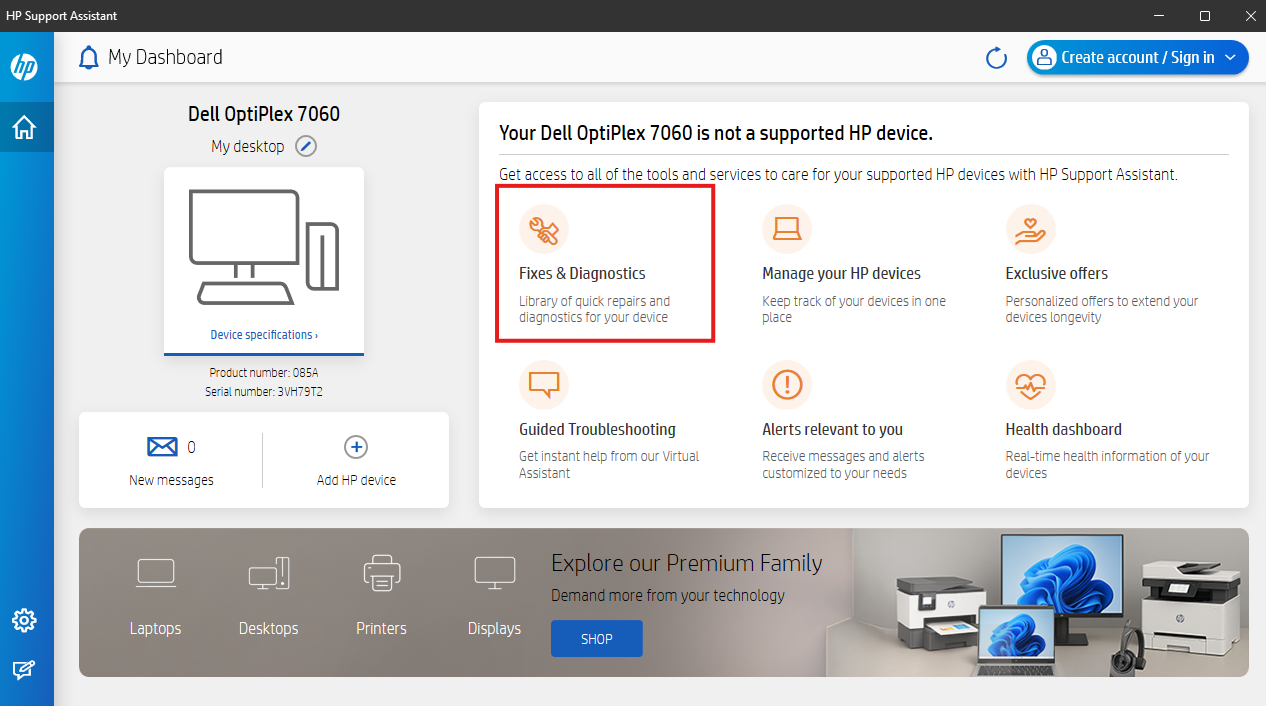Open the feedback icon in sidebar
The height and width of the screenshot is (706, 1266).
pyautogui.click(x=24, y=670)
